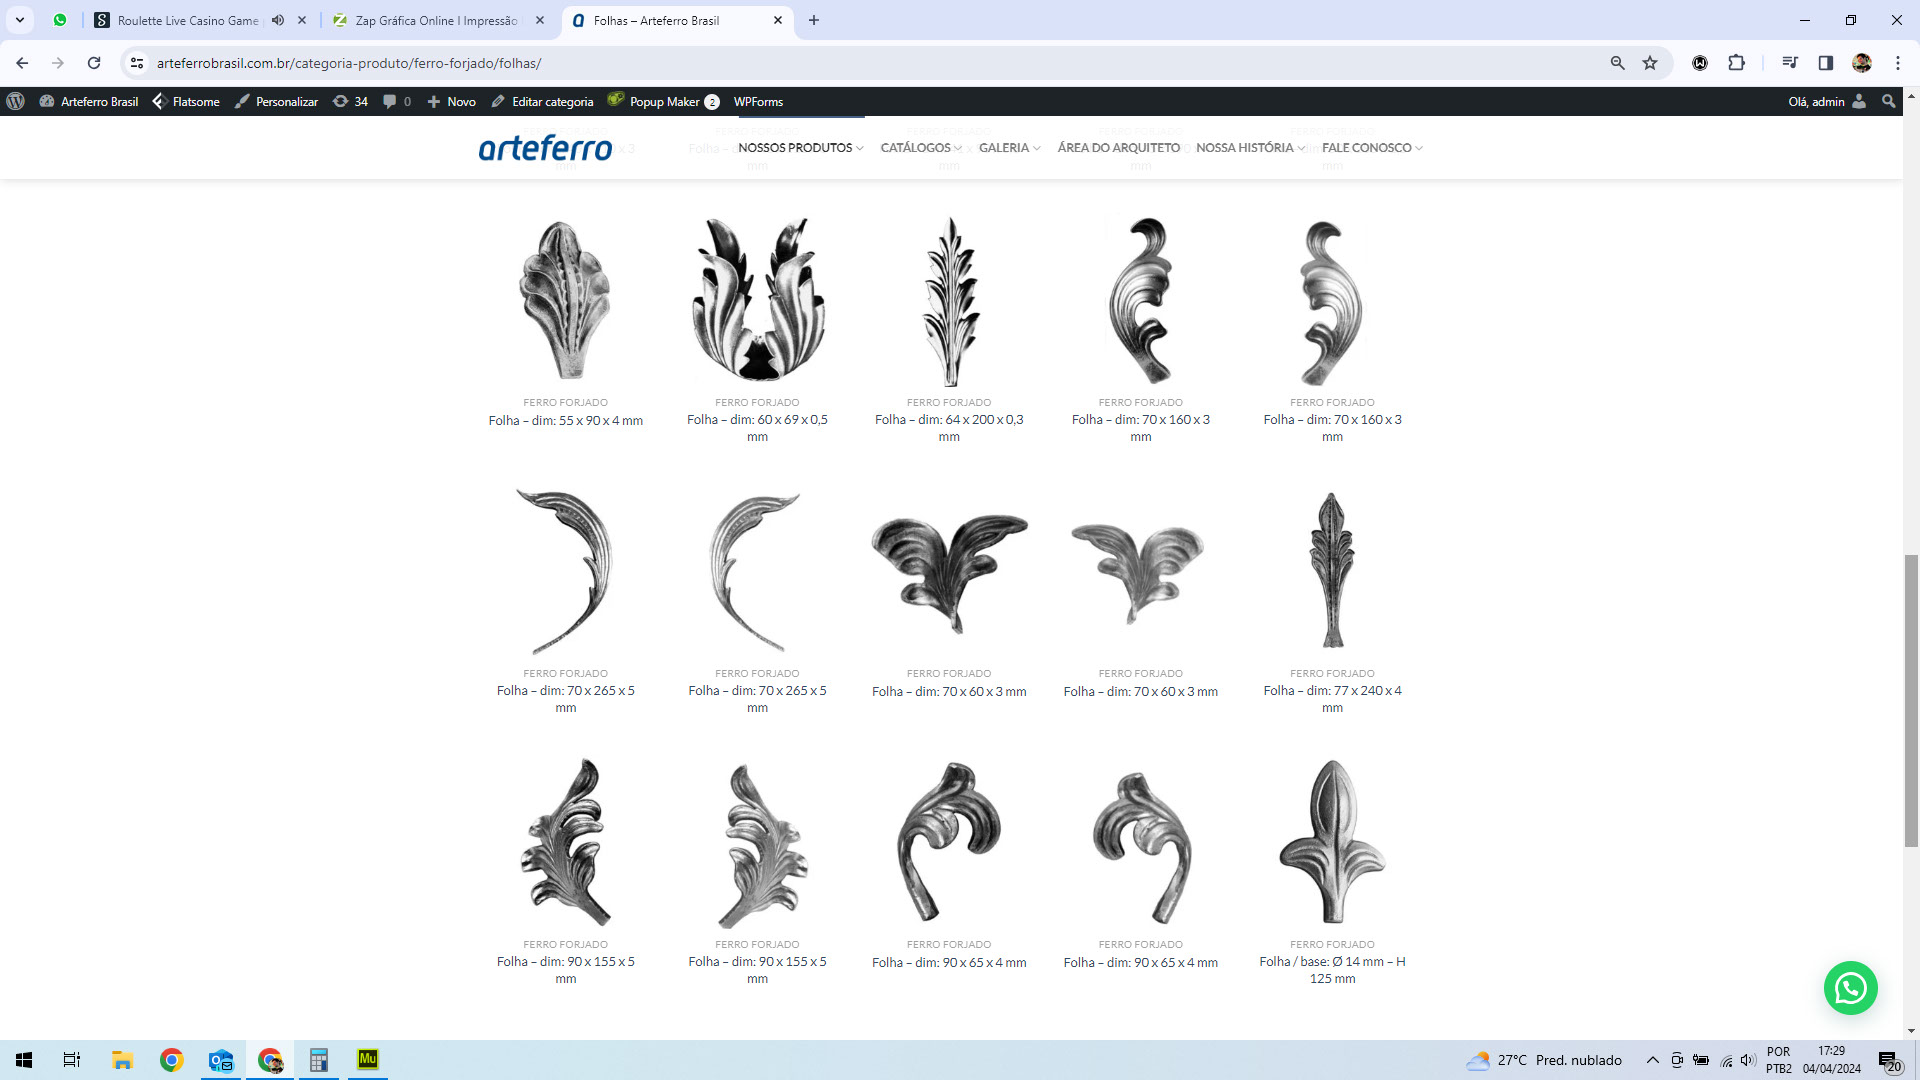1920x1080 pixels.
Task: Open WordPress logo admin menu
Action: pos(16,101)
